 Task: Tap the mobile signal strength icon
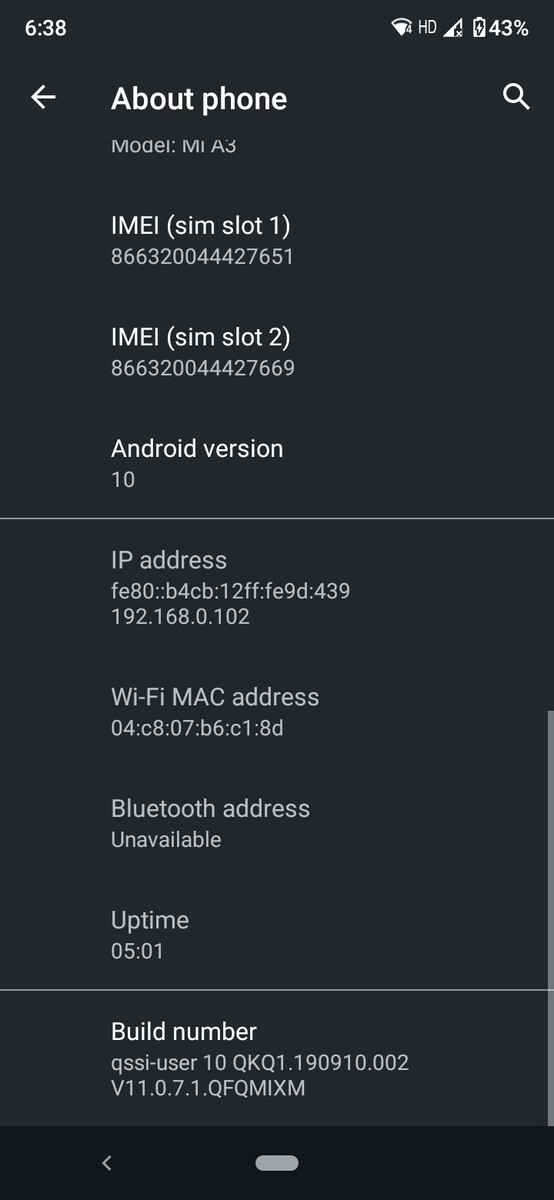(453, 28)
